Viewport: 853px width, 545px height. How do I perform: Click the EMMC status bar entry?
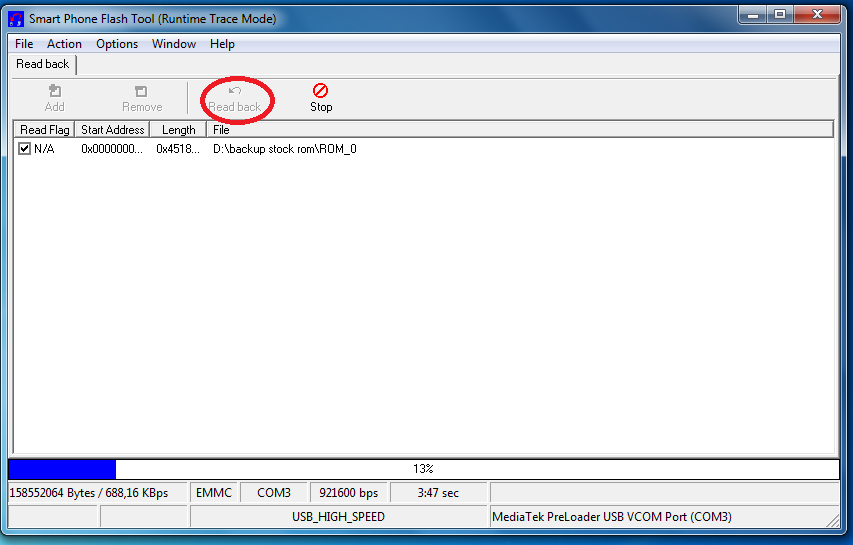pos(214,493)
